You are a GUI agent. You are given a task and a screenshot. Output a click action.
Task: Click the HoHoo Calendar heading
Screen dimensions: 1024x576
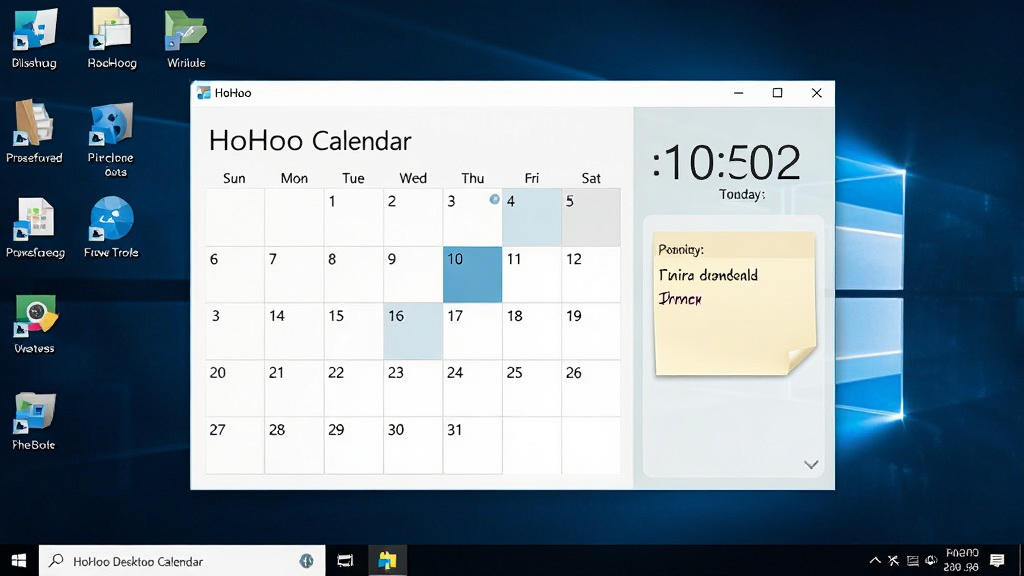(x=310, y=141)
